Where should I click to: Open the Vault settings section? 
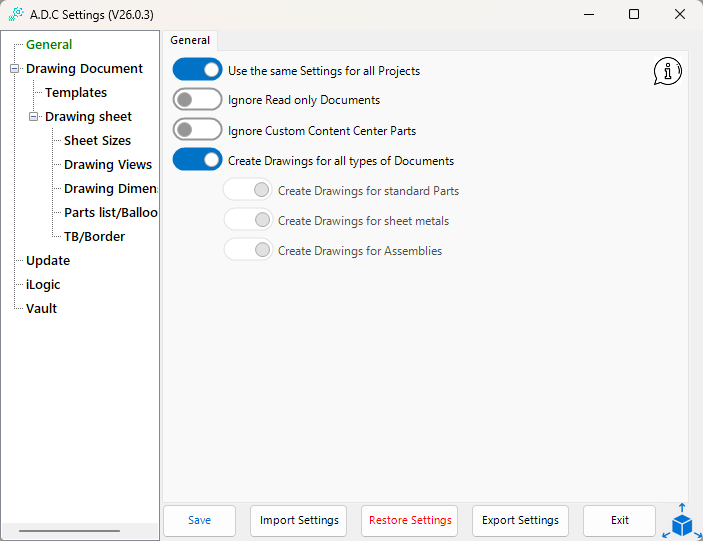[41, 309]
